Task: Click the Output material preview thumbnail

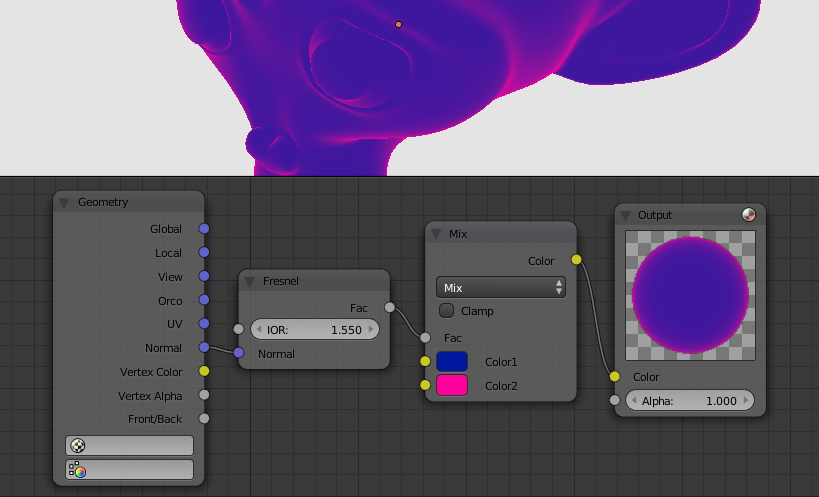Action: tap(691, 295)
